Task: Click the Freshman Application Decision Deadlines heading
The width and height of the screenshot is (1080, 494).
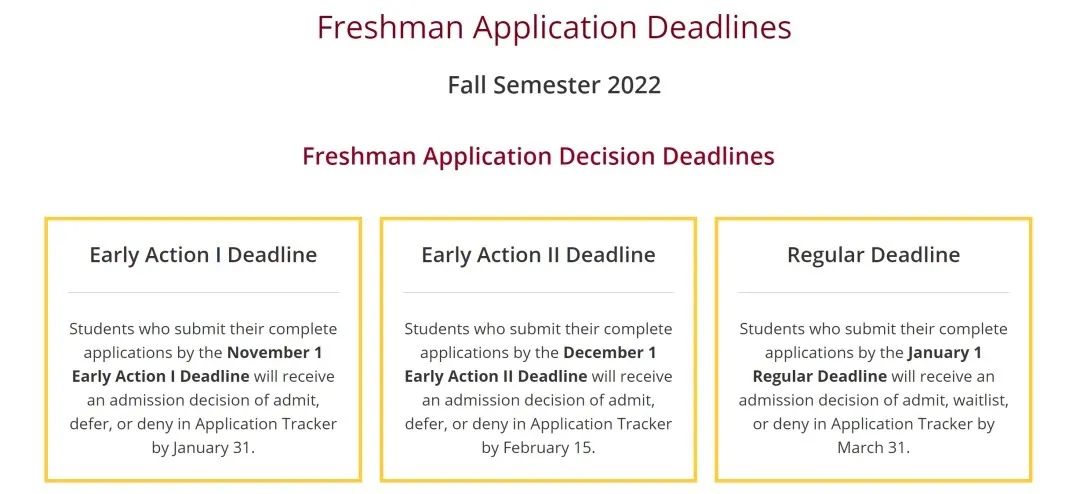Action: (538, 156)
